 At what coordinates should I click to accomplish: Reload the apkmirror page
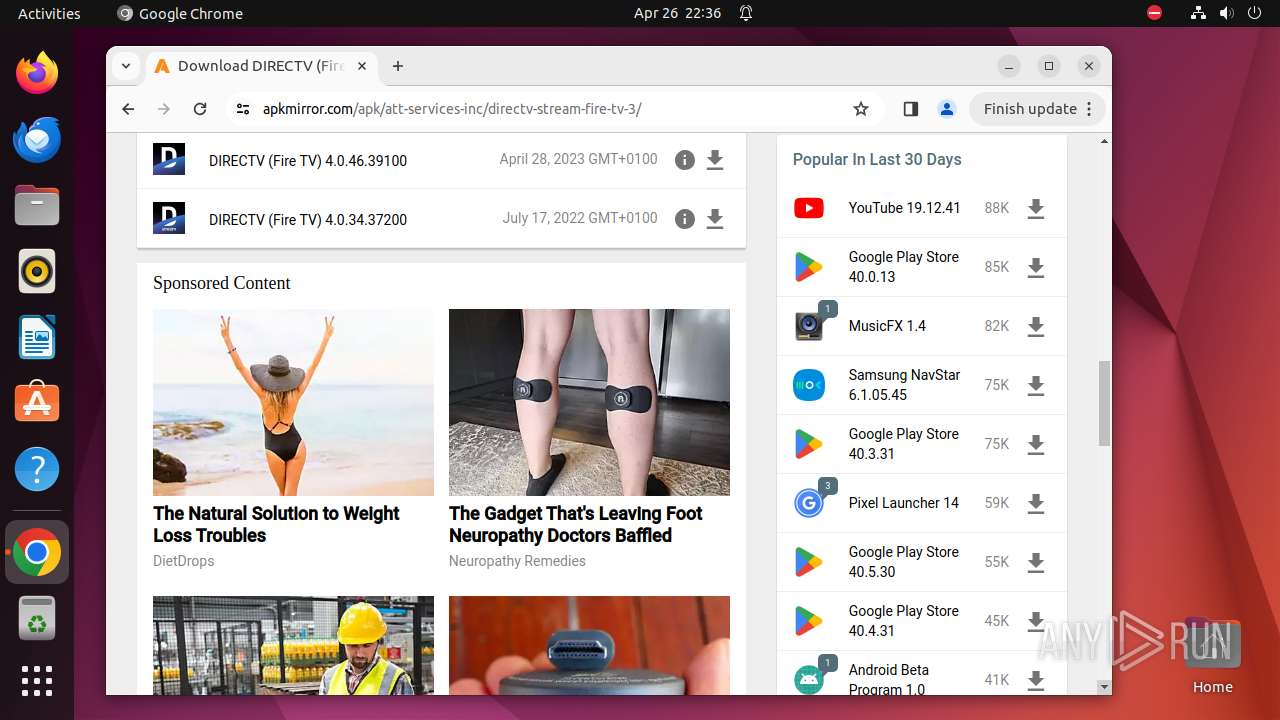pos(200,109)
